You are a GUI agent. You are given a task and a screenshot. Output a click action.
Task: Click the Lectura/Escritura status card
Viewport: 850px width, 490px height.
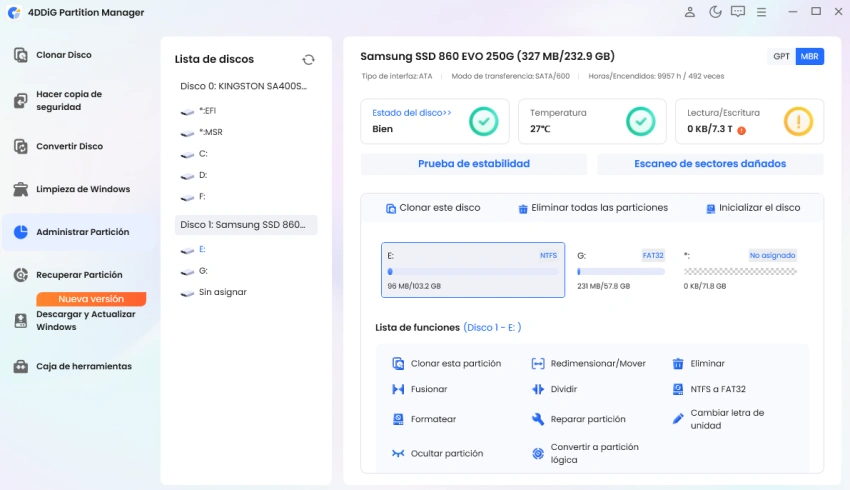(749, 121)
